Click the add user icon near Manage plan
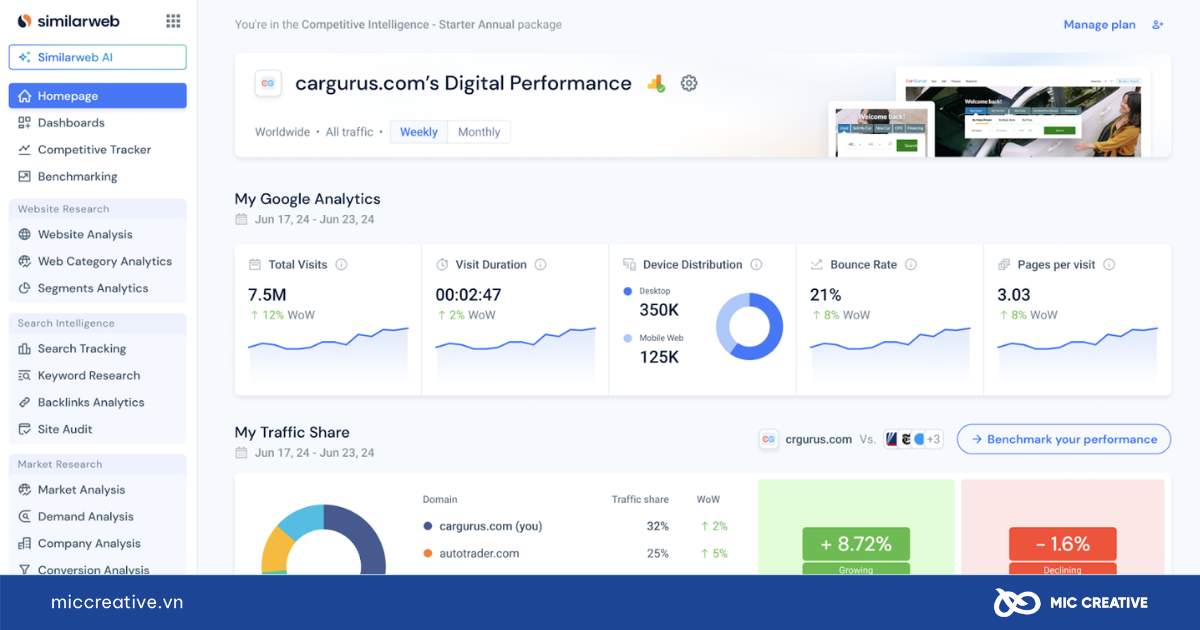 (x=1158, y=25)
